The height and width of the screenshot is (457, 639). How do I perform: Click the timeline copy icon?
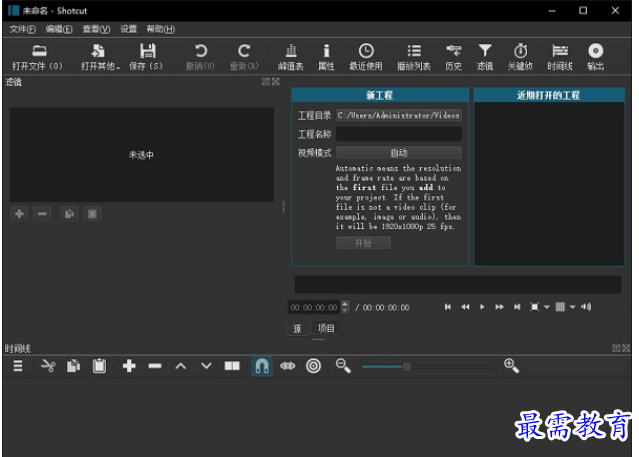(73, 366)
